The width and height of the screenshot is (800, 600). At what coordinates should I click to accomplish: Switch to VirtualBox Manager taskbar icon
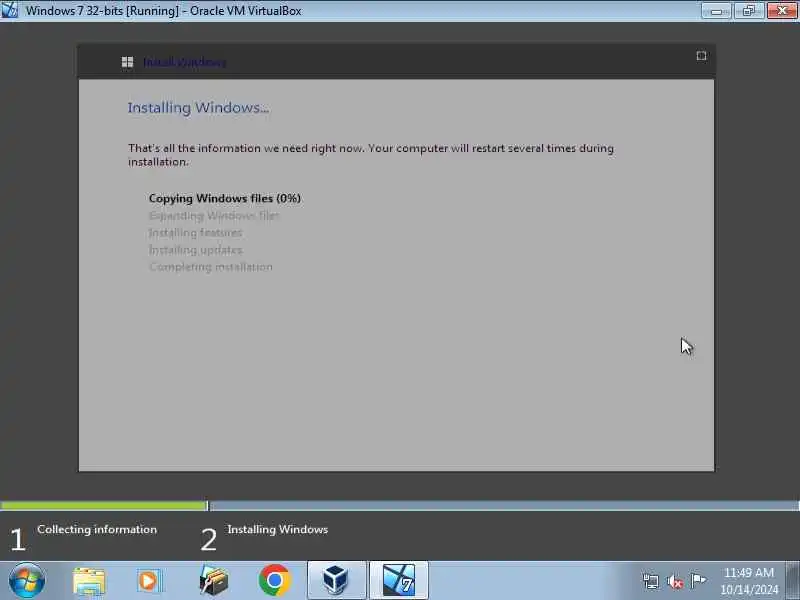click(x=336, y=581)
